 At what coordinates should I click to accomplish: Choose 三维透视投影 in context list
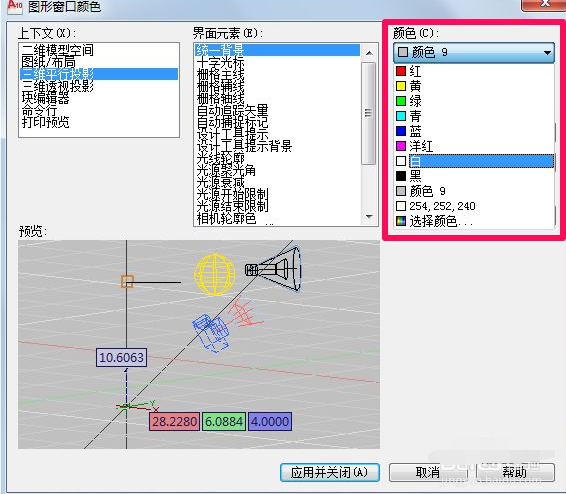(58, 86)
